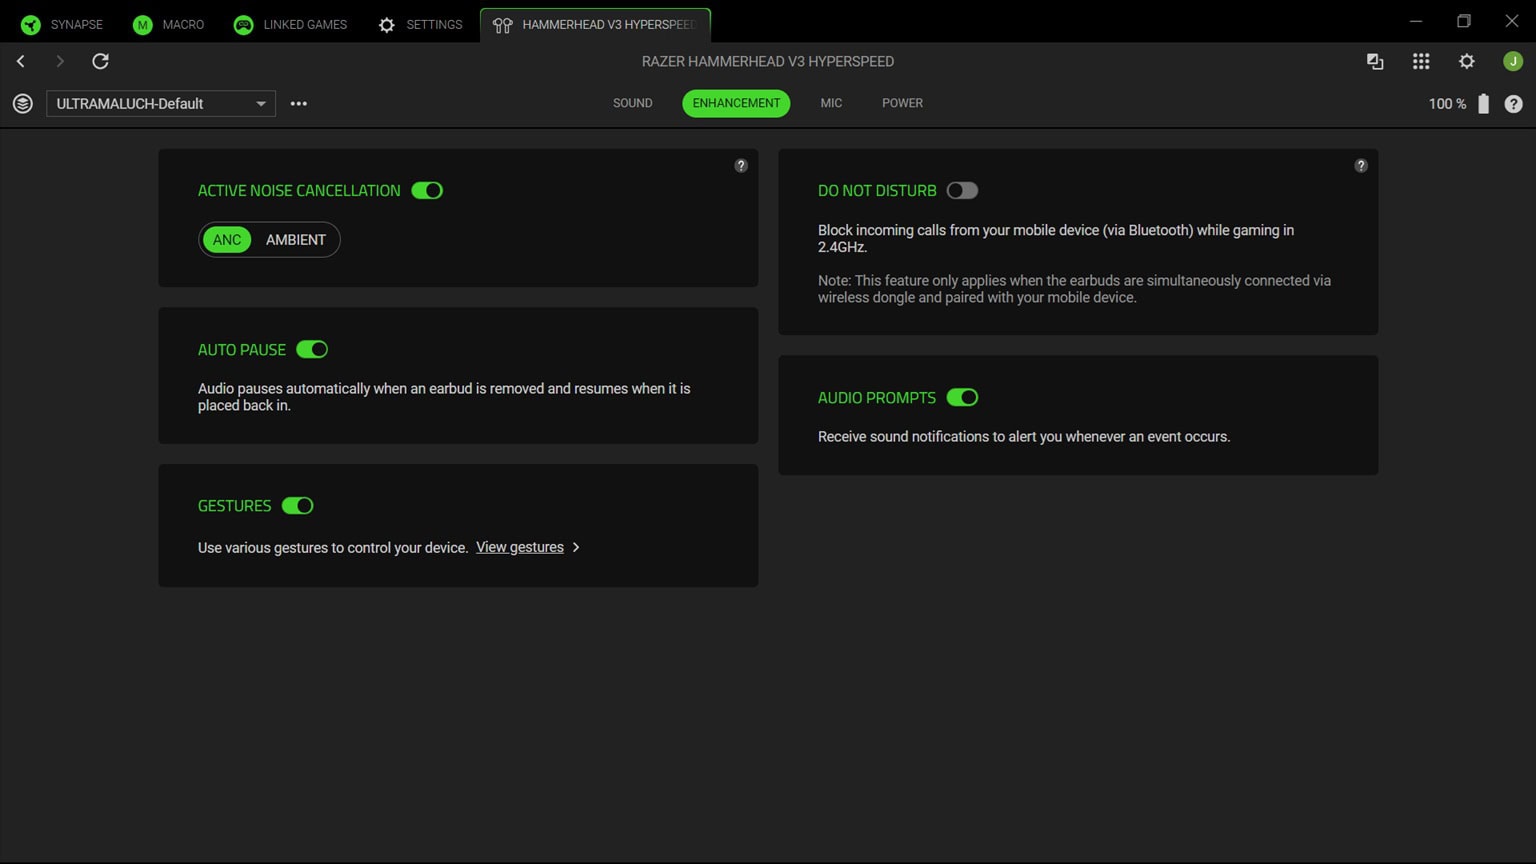The image size is (1536, 864).
Task: Close the Razer Synapse window
Action: [x=1512, y=21]
